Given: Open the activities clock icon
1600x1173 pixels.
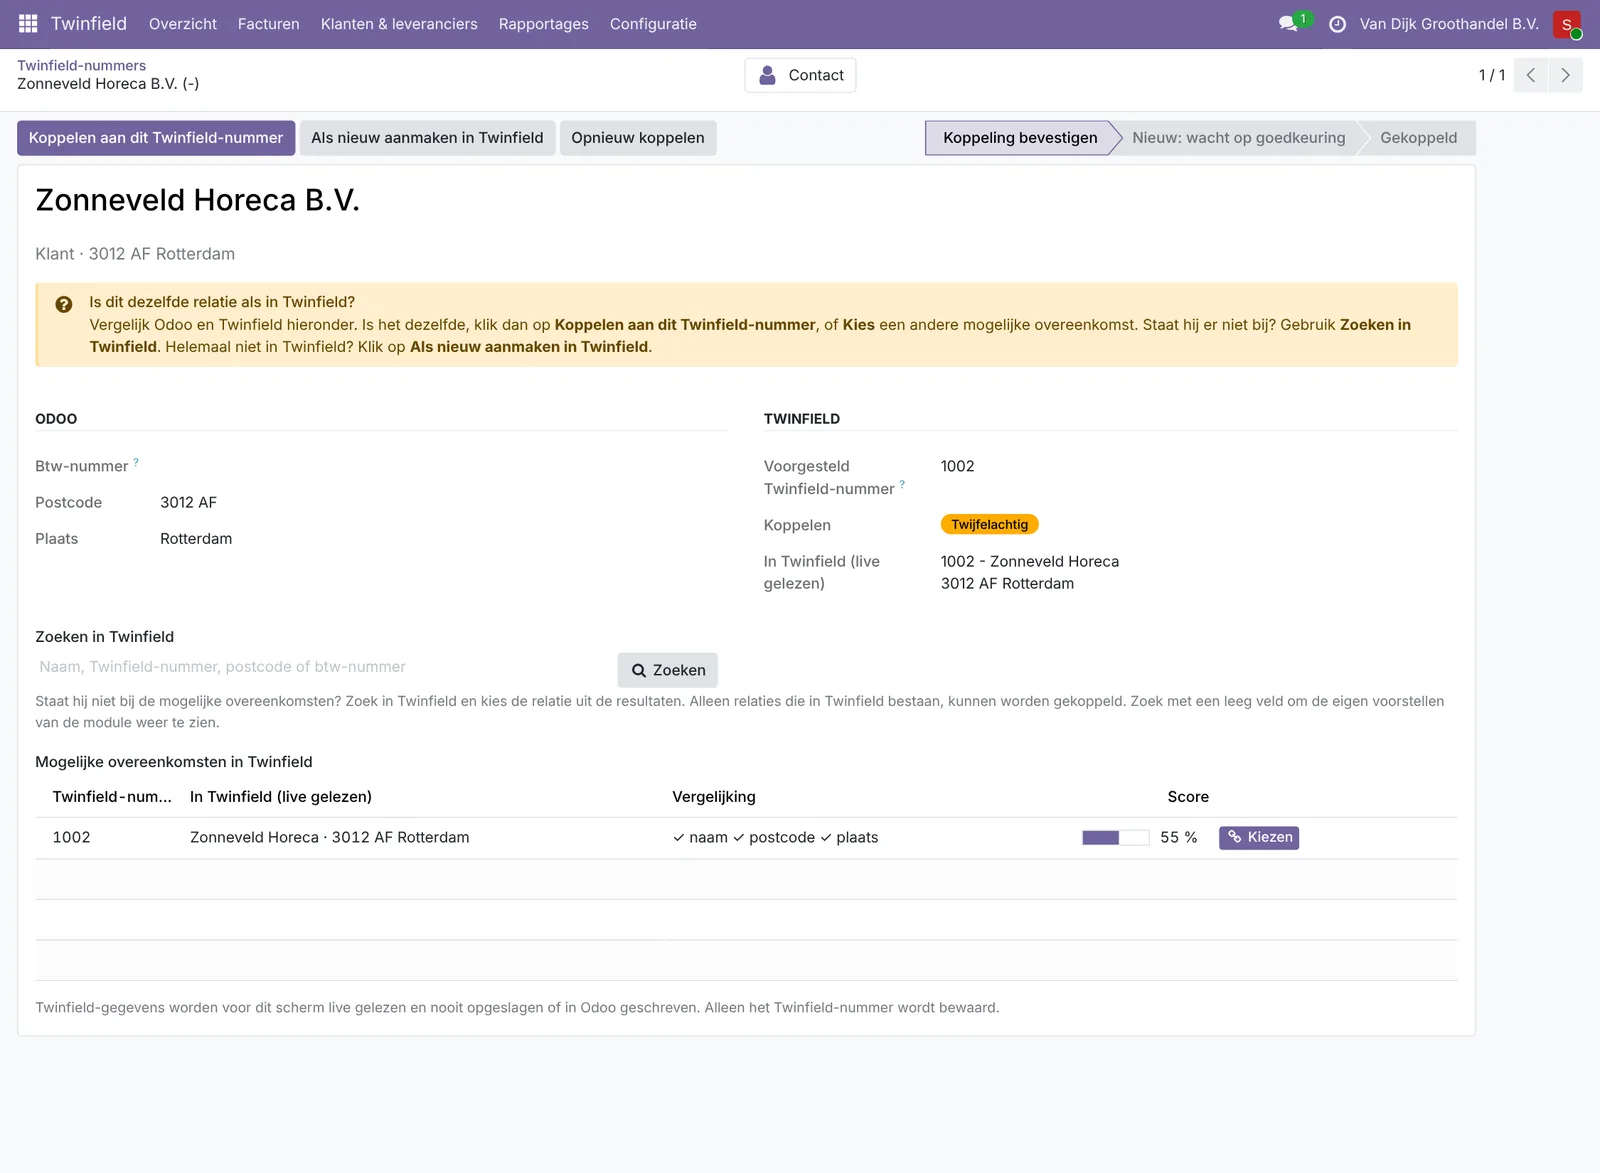Looking at the screenshot, I should pos(1337,24).
